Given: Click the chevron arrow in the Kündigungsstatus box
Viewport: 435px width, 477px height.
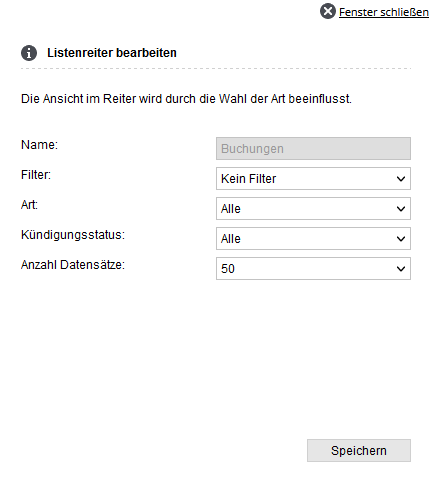Looking at the screenshot, I should pos(401,239).
